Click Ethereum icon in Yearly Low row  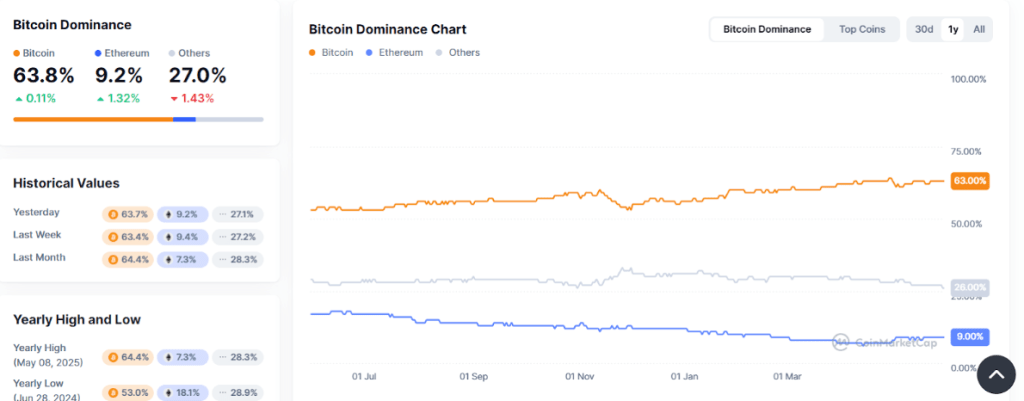coord(167,392)
